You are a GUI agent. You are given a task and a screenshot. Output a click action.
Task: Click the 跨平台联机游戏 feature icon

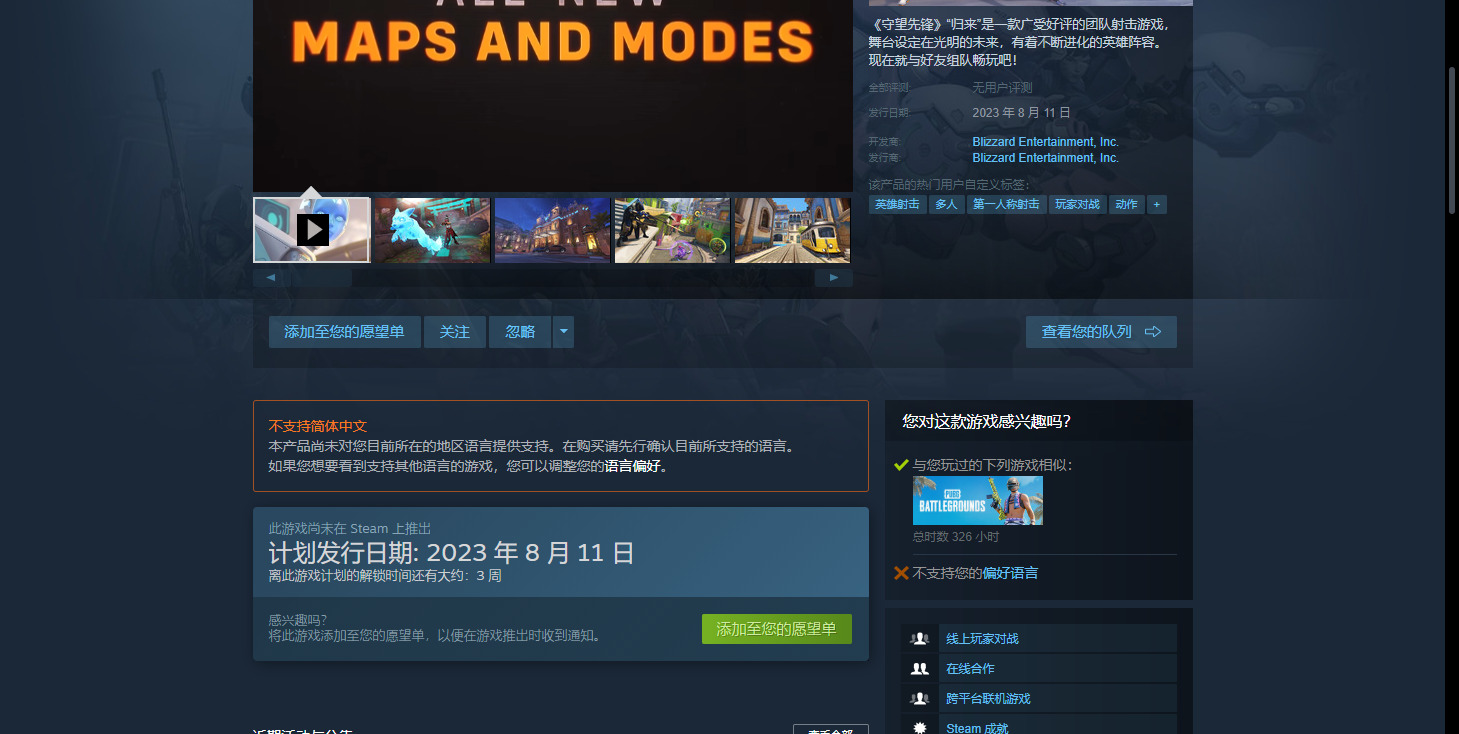coord(920,698)
